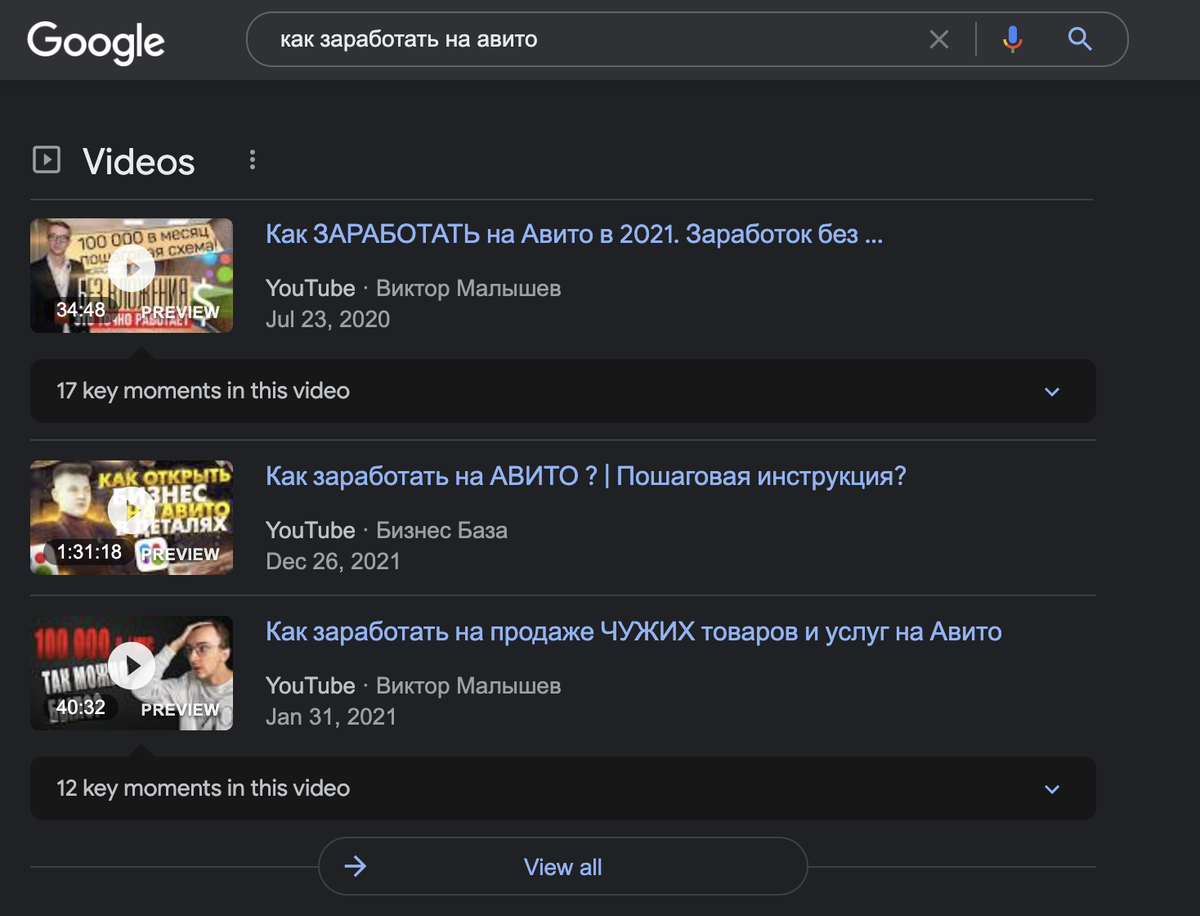Screen dimensions: 1200x916
Task: Expand the 17 key moments chevron
Action: point(1051,391)
